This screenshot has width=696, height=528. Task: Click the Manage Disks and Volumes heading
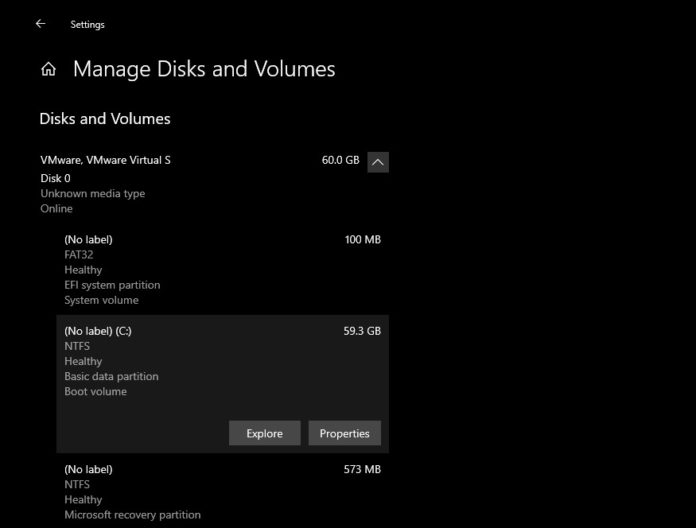[204, 69]
